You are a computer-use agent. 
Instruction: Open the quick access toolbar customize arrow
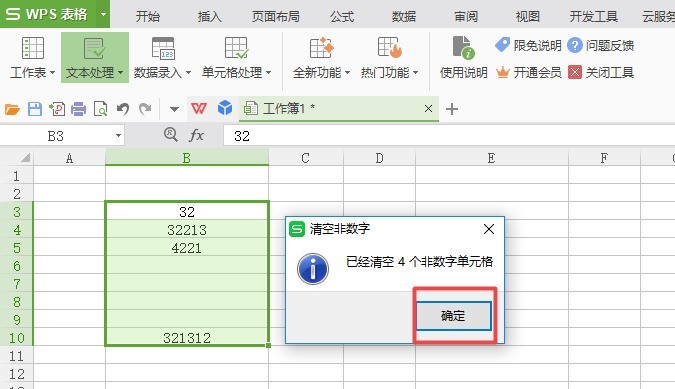pyautogui.click(x=174, y=109)
